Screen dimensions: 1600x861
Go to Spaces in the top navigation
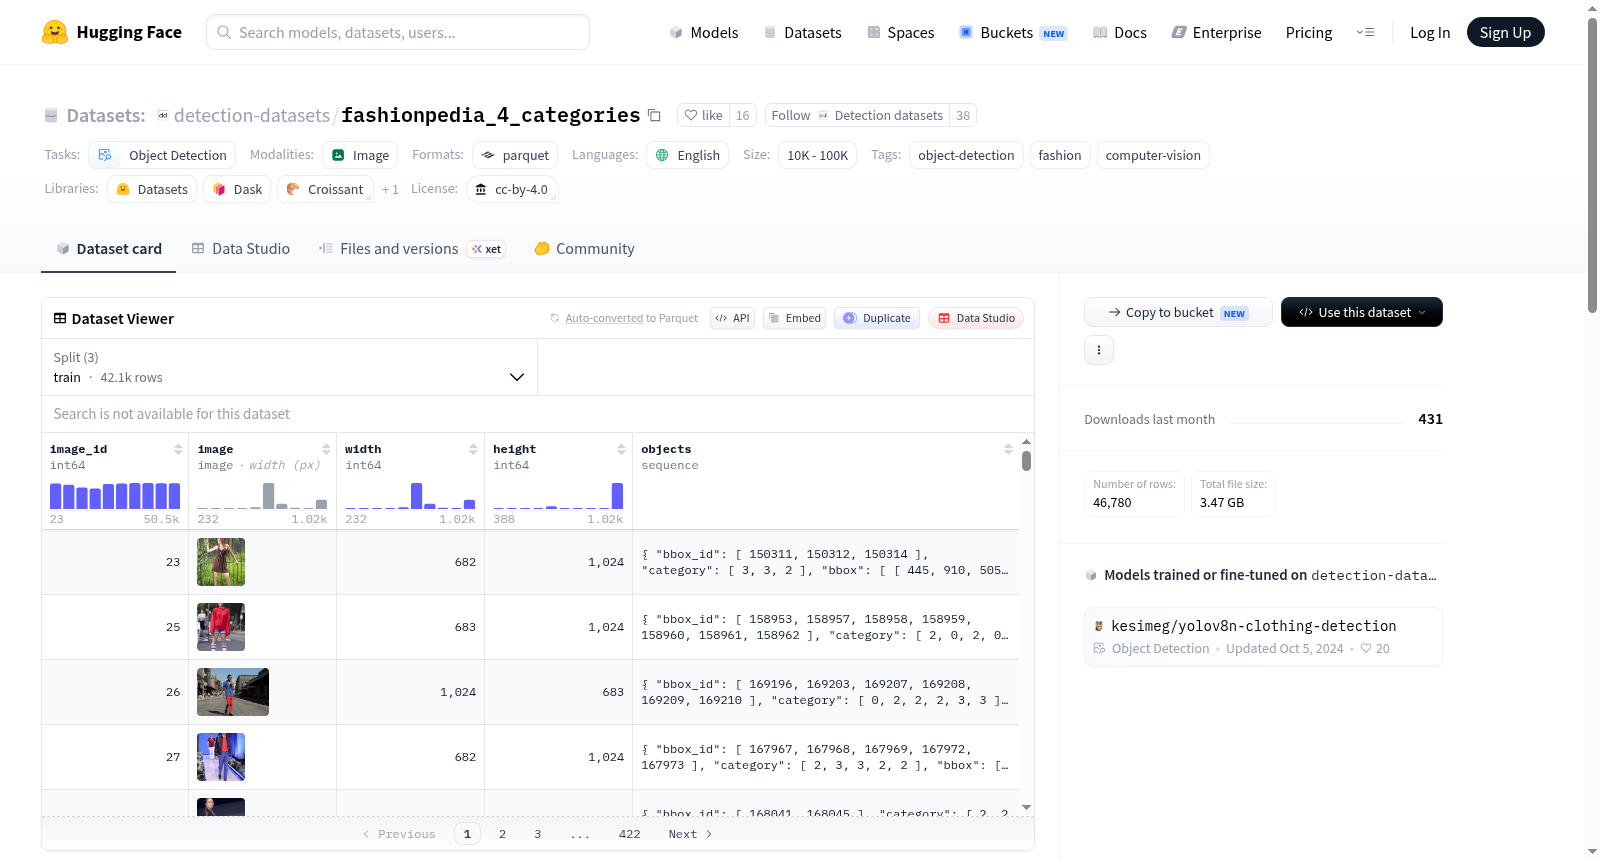click(901, 32)
